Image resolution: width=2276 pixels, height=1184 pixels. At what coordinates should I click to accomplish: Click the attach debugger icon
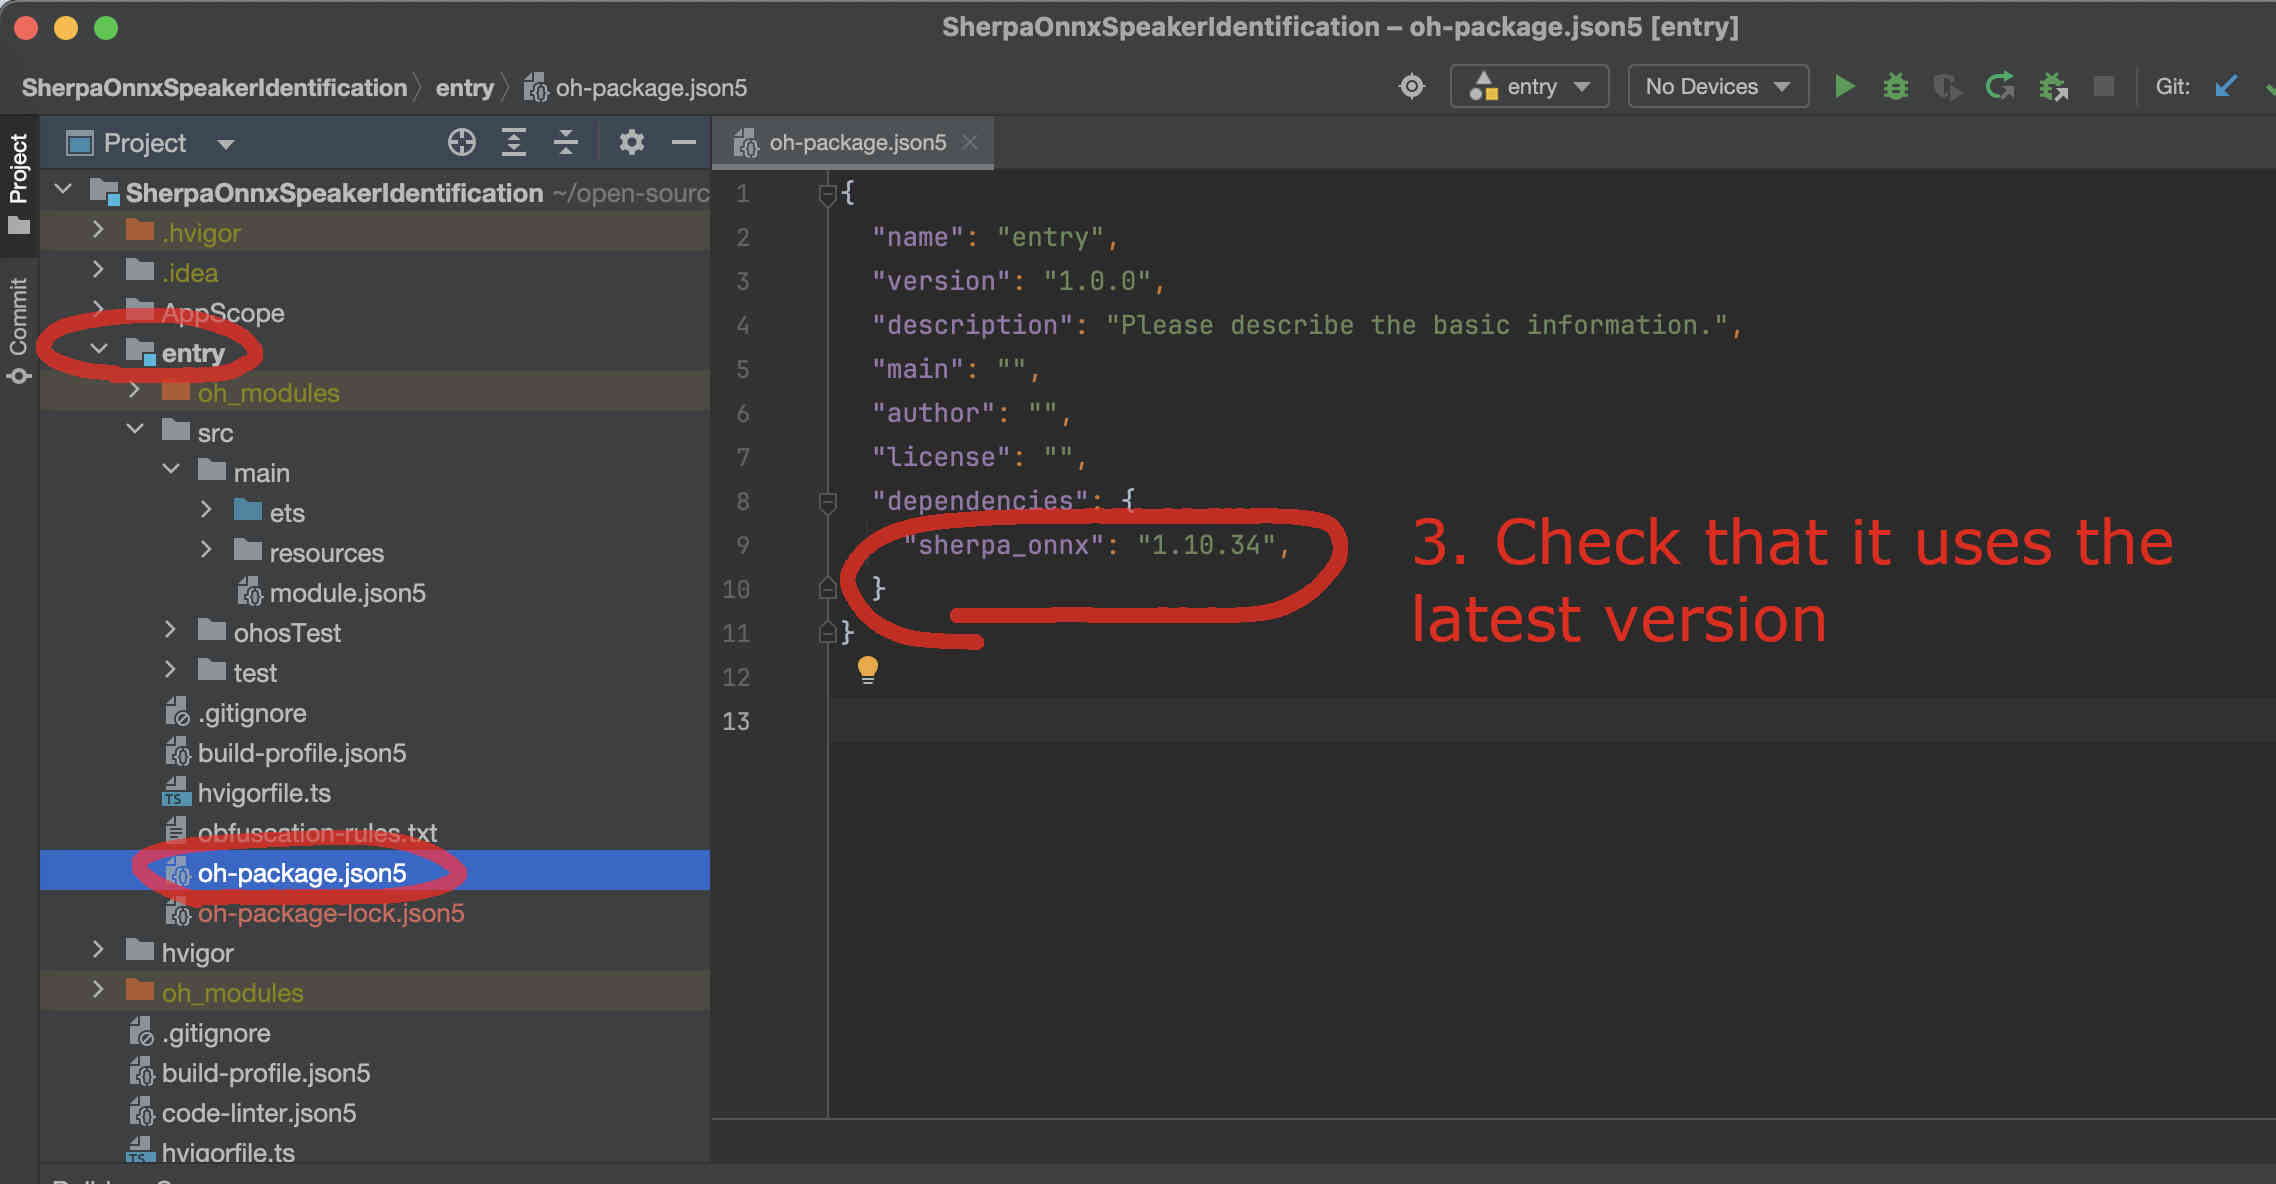2053,87
